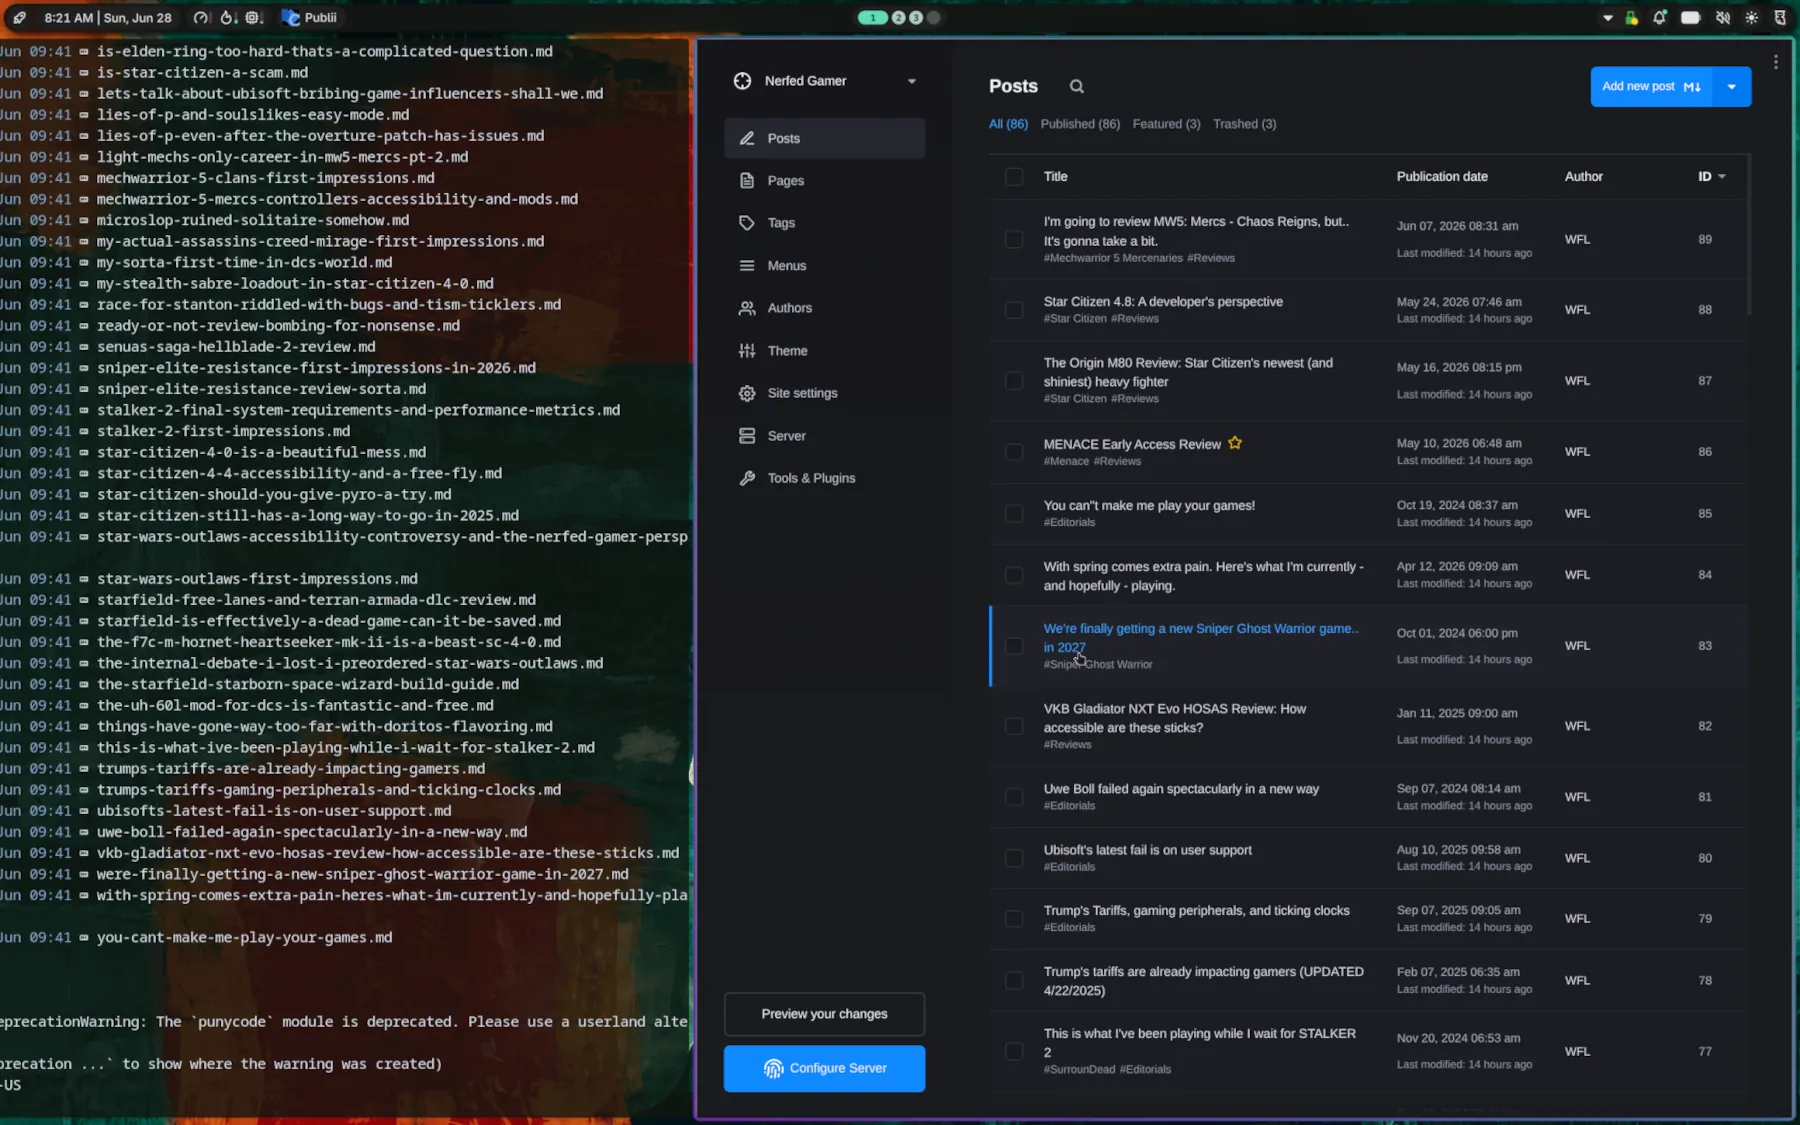Open the Star Citizen 4.8 developer's perspective post
The image size is (1800, 1125).
tap(1163, 302)
